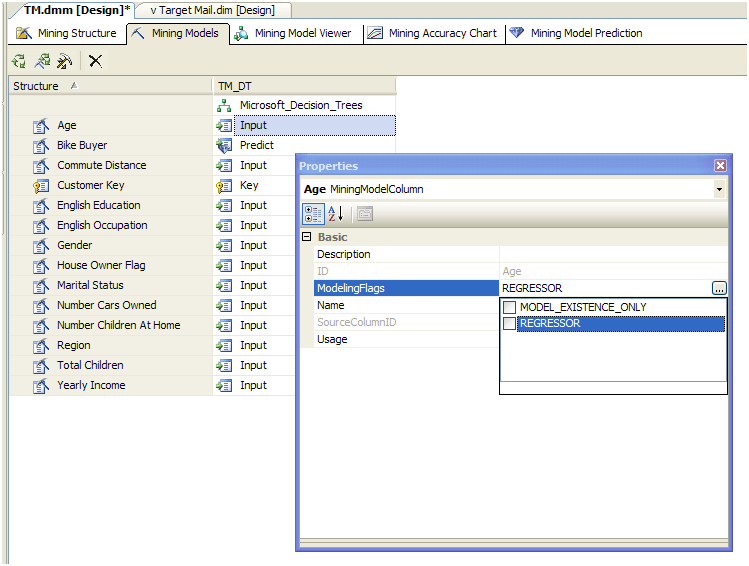Click the Bike Buyer Predict usage icon
Image resolution: width=749 pixels, height=566 pixels.
click(x=225, y=145)
